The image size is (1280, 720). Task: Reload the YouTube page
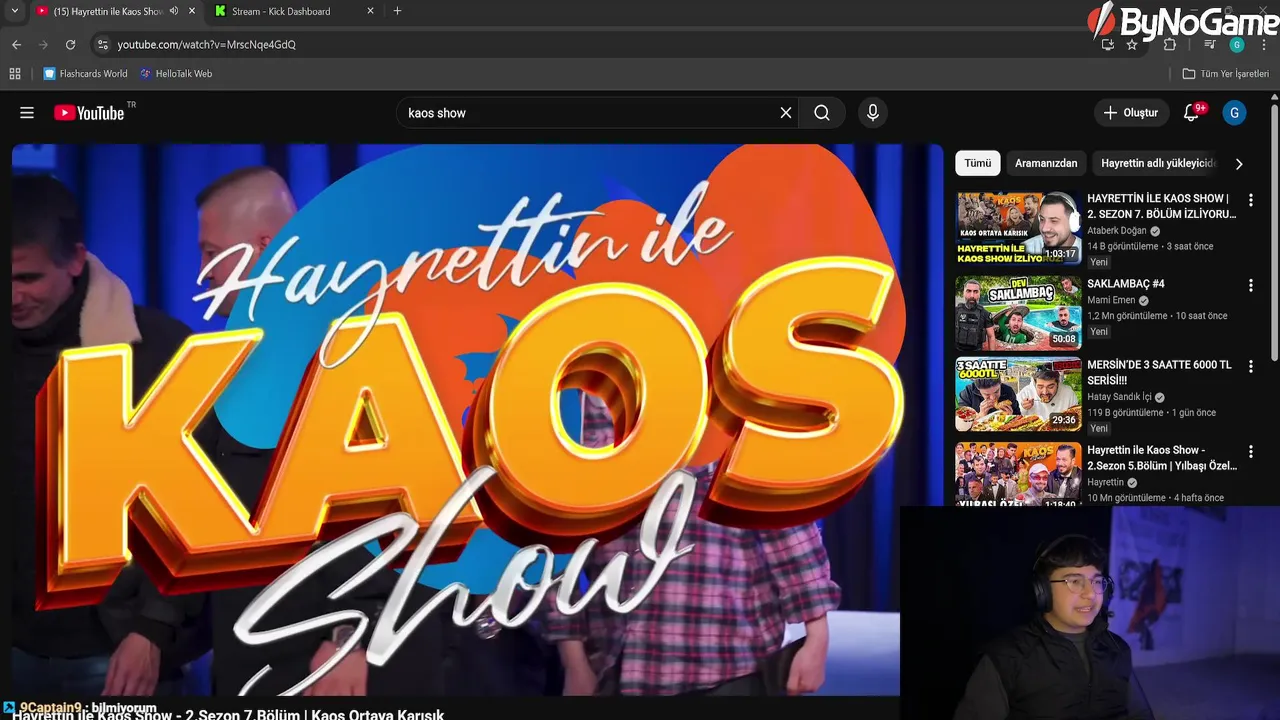coord(70,44)
